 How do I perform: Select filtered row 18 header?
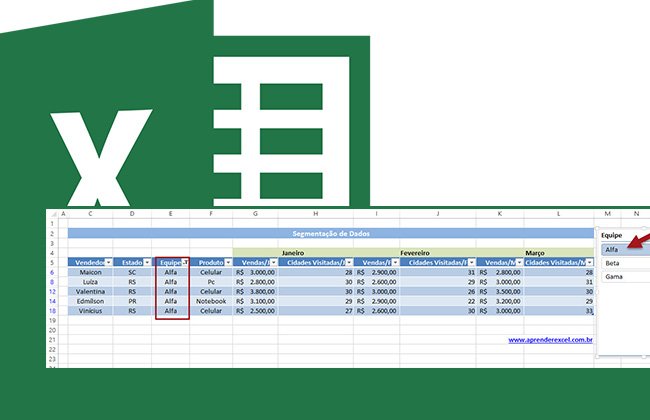(x=52, y=311)
